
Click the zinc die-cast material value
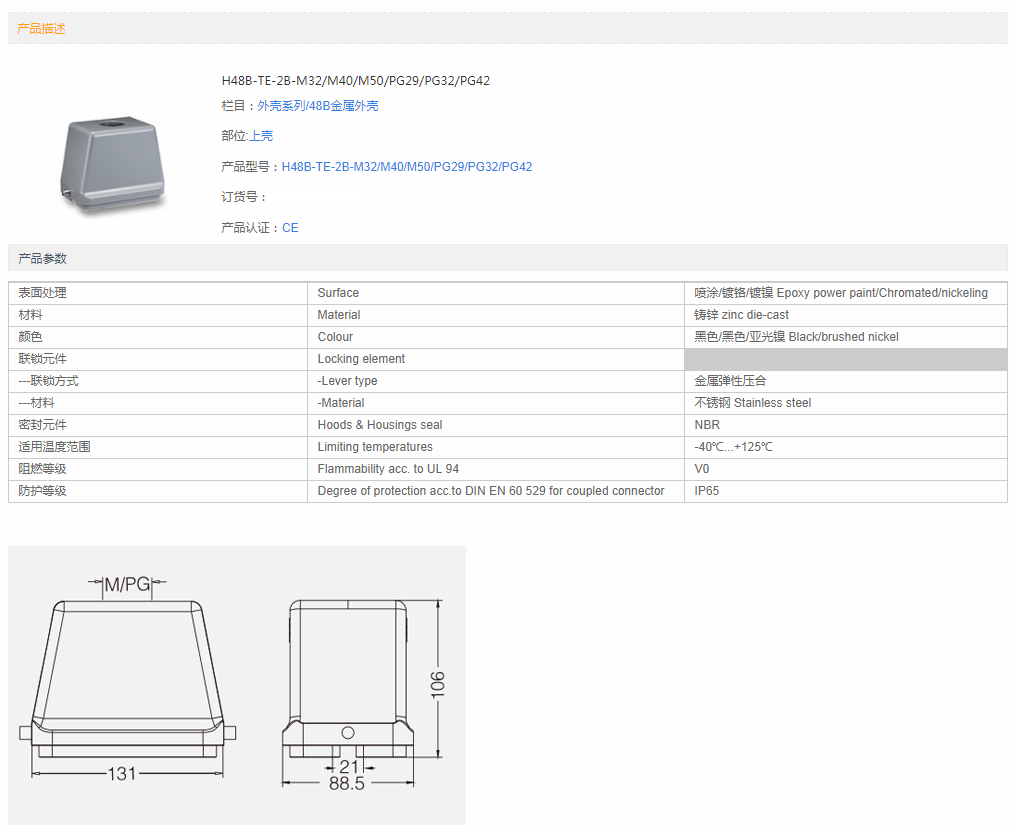[x=741, y=315]
